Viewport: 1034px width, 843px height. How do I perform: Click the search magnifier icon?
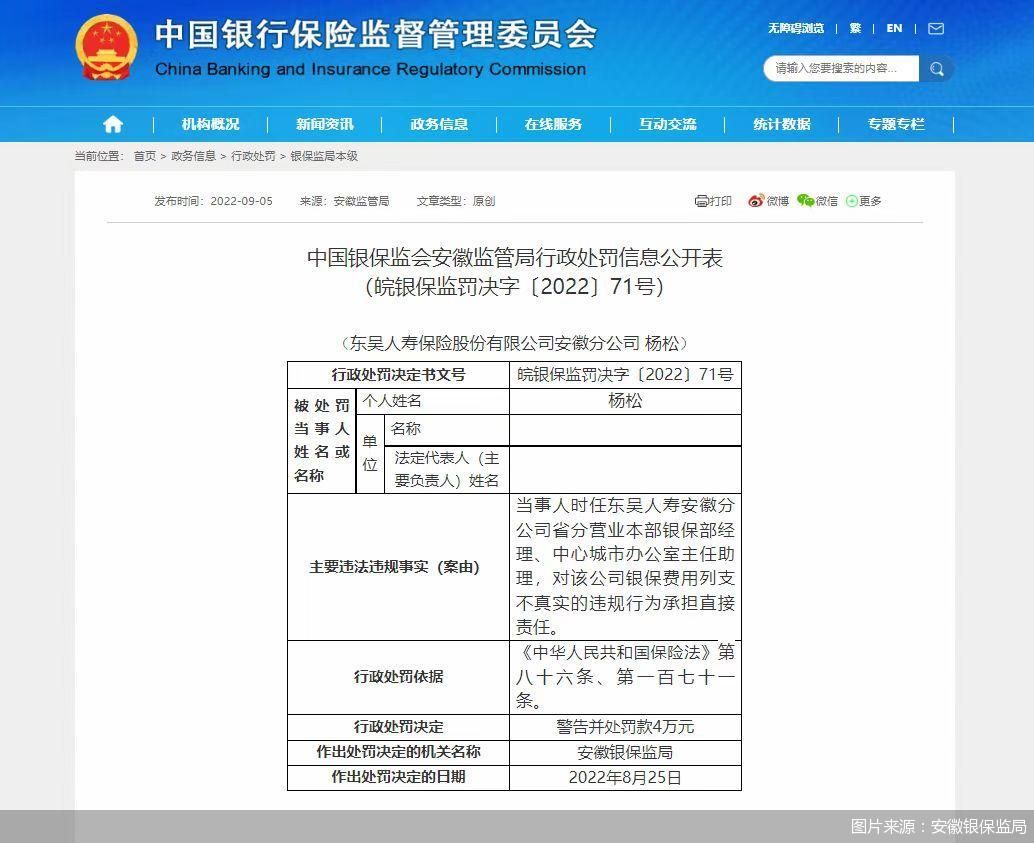coord(936,69)
